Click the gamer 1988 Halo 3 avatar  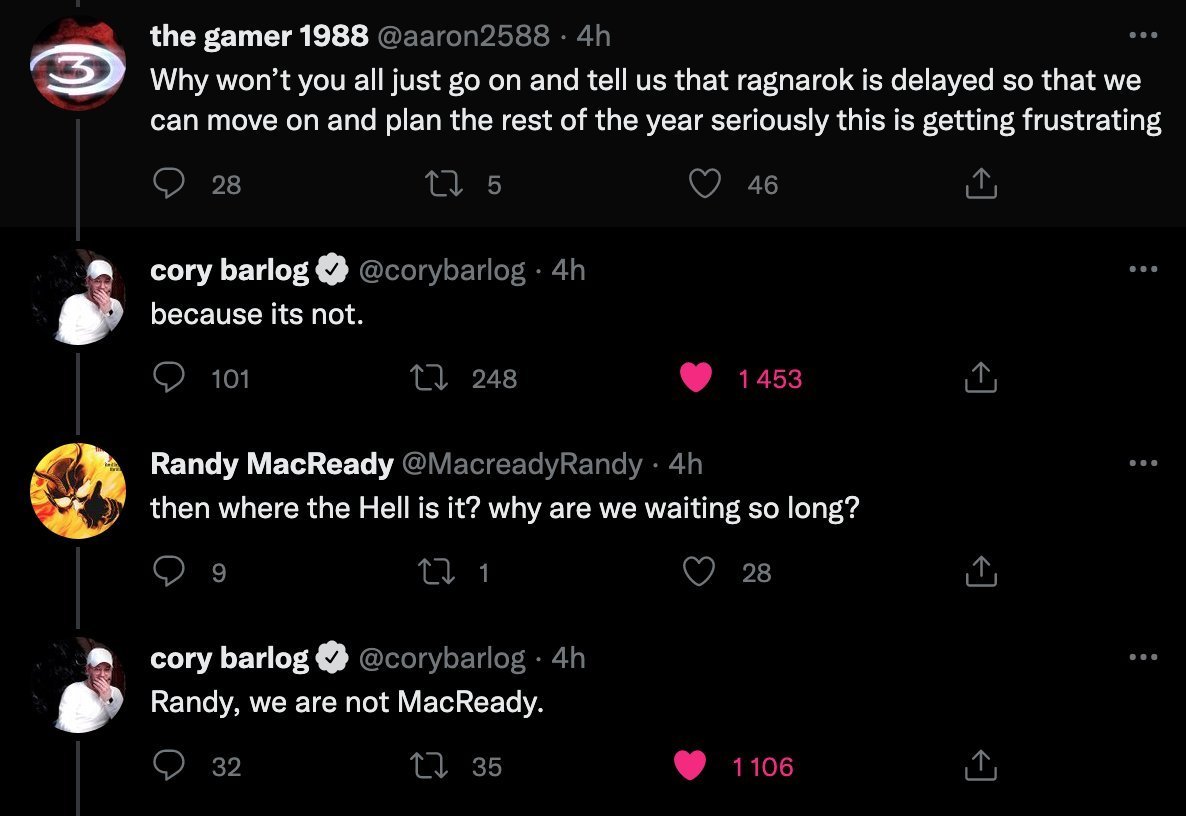[77, 64]
